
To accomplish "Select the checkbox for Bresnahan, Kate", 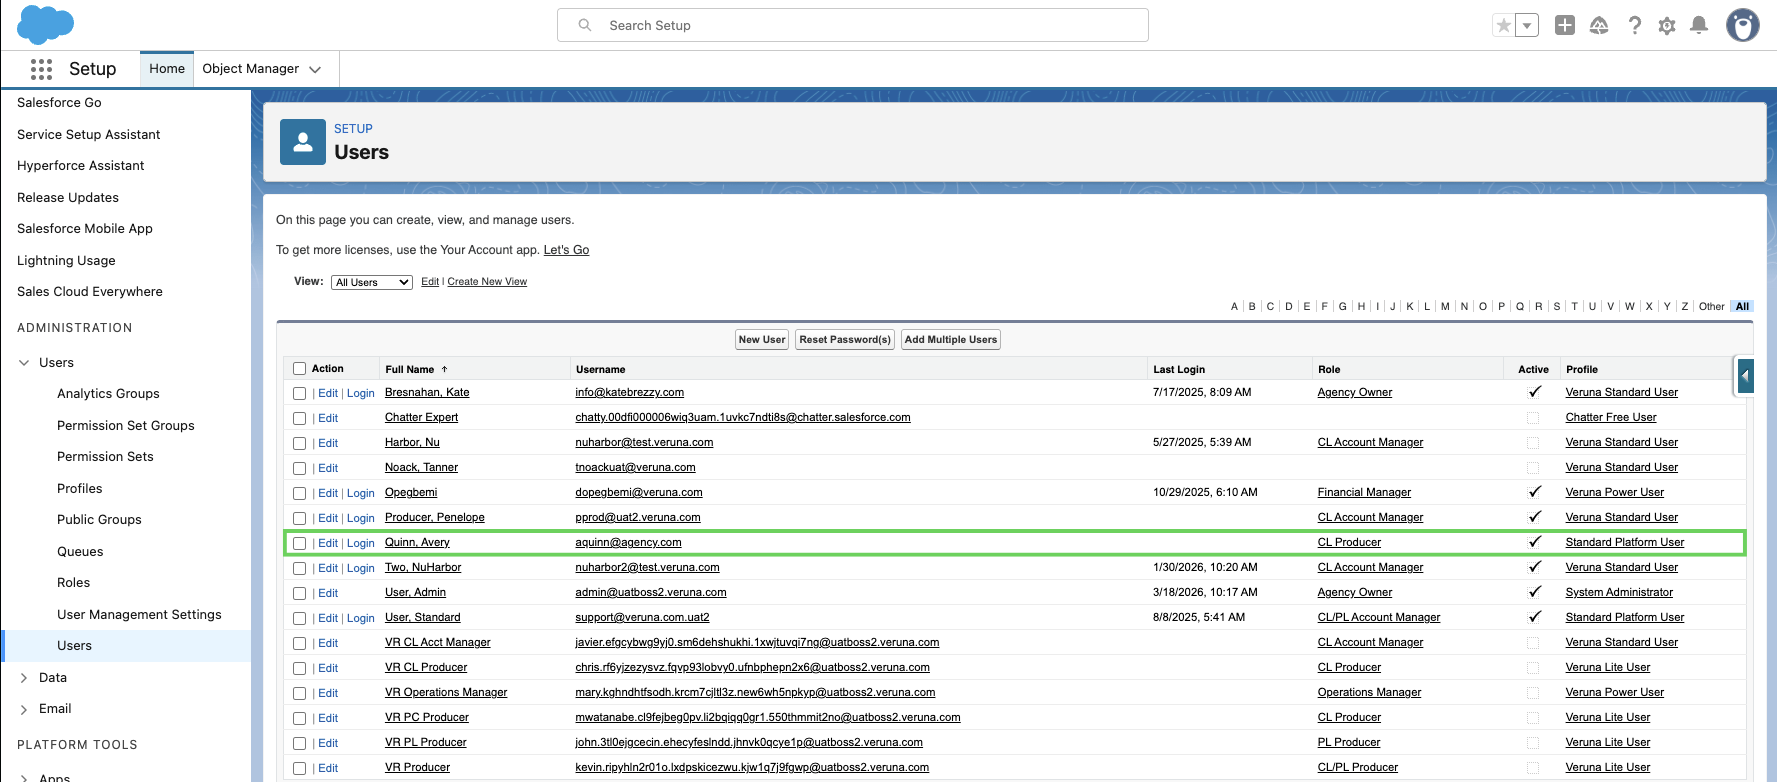I will tap(299, 394).
